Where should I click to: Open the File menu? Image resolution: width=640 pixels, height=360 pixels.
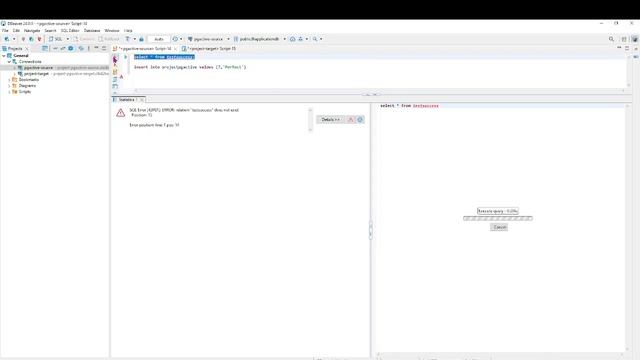[5, 31]
